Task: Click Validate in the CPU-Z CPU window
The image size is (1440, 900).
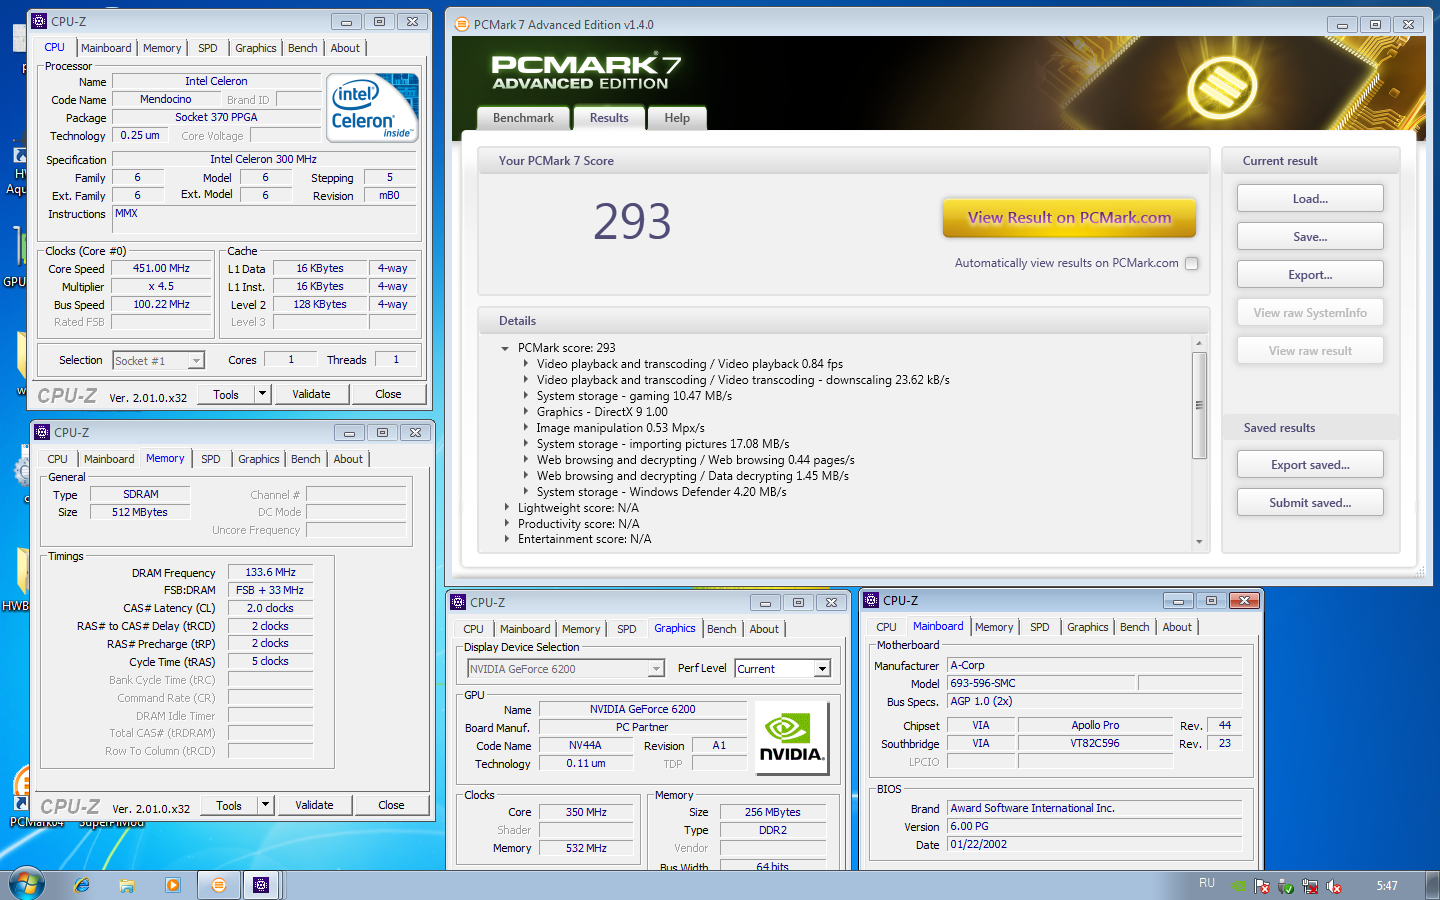Action: click(x=311, y=394)
